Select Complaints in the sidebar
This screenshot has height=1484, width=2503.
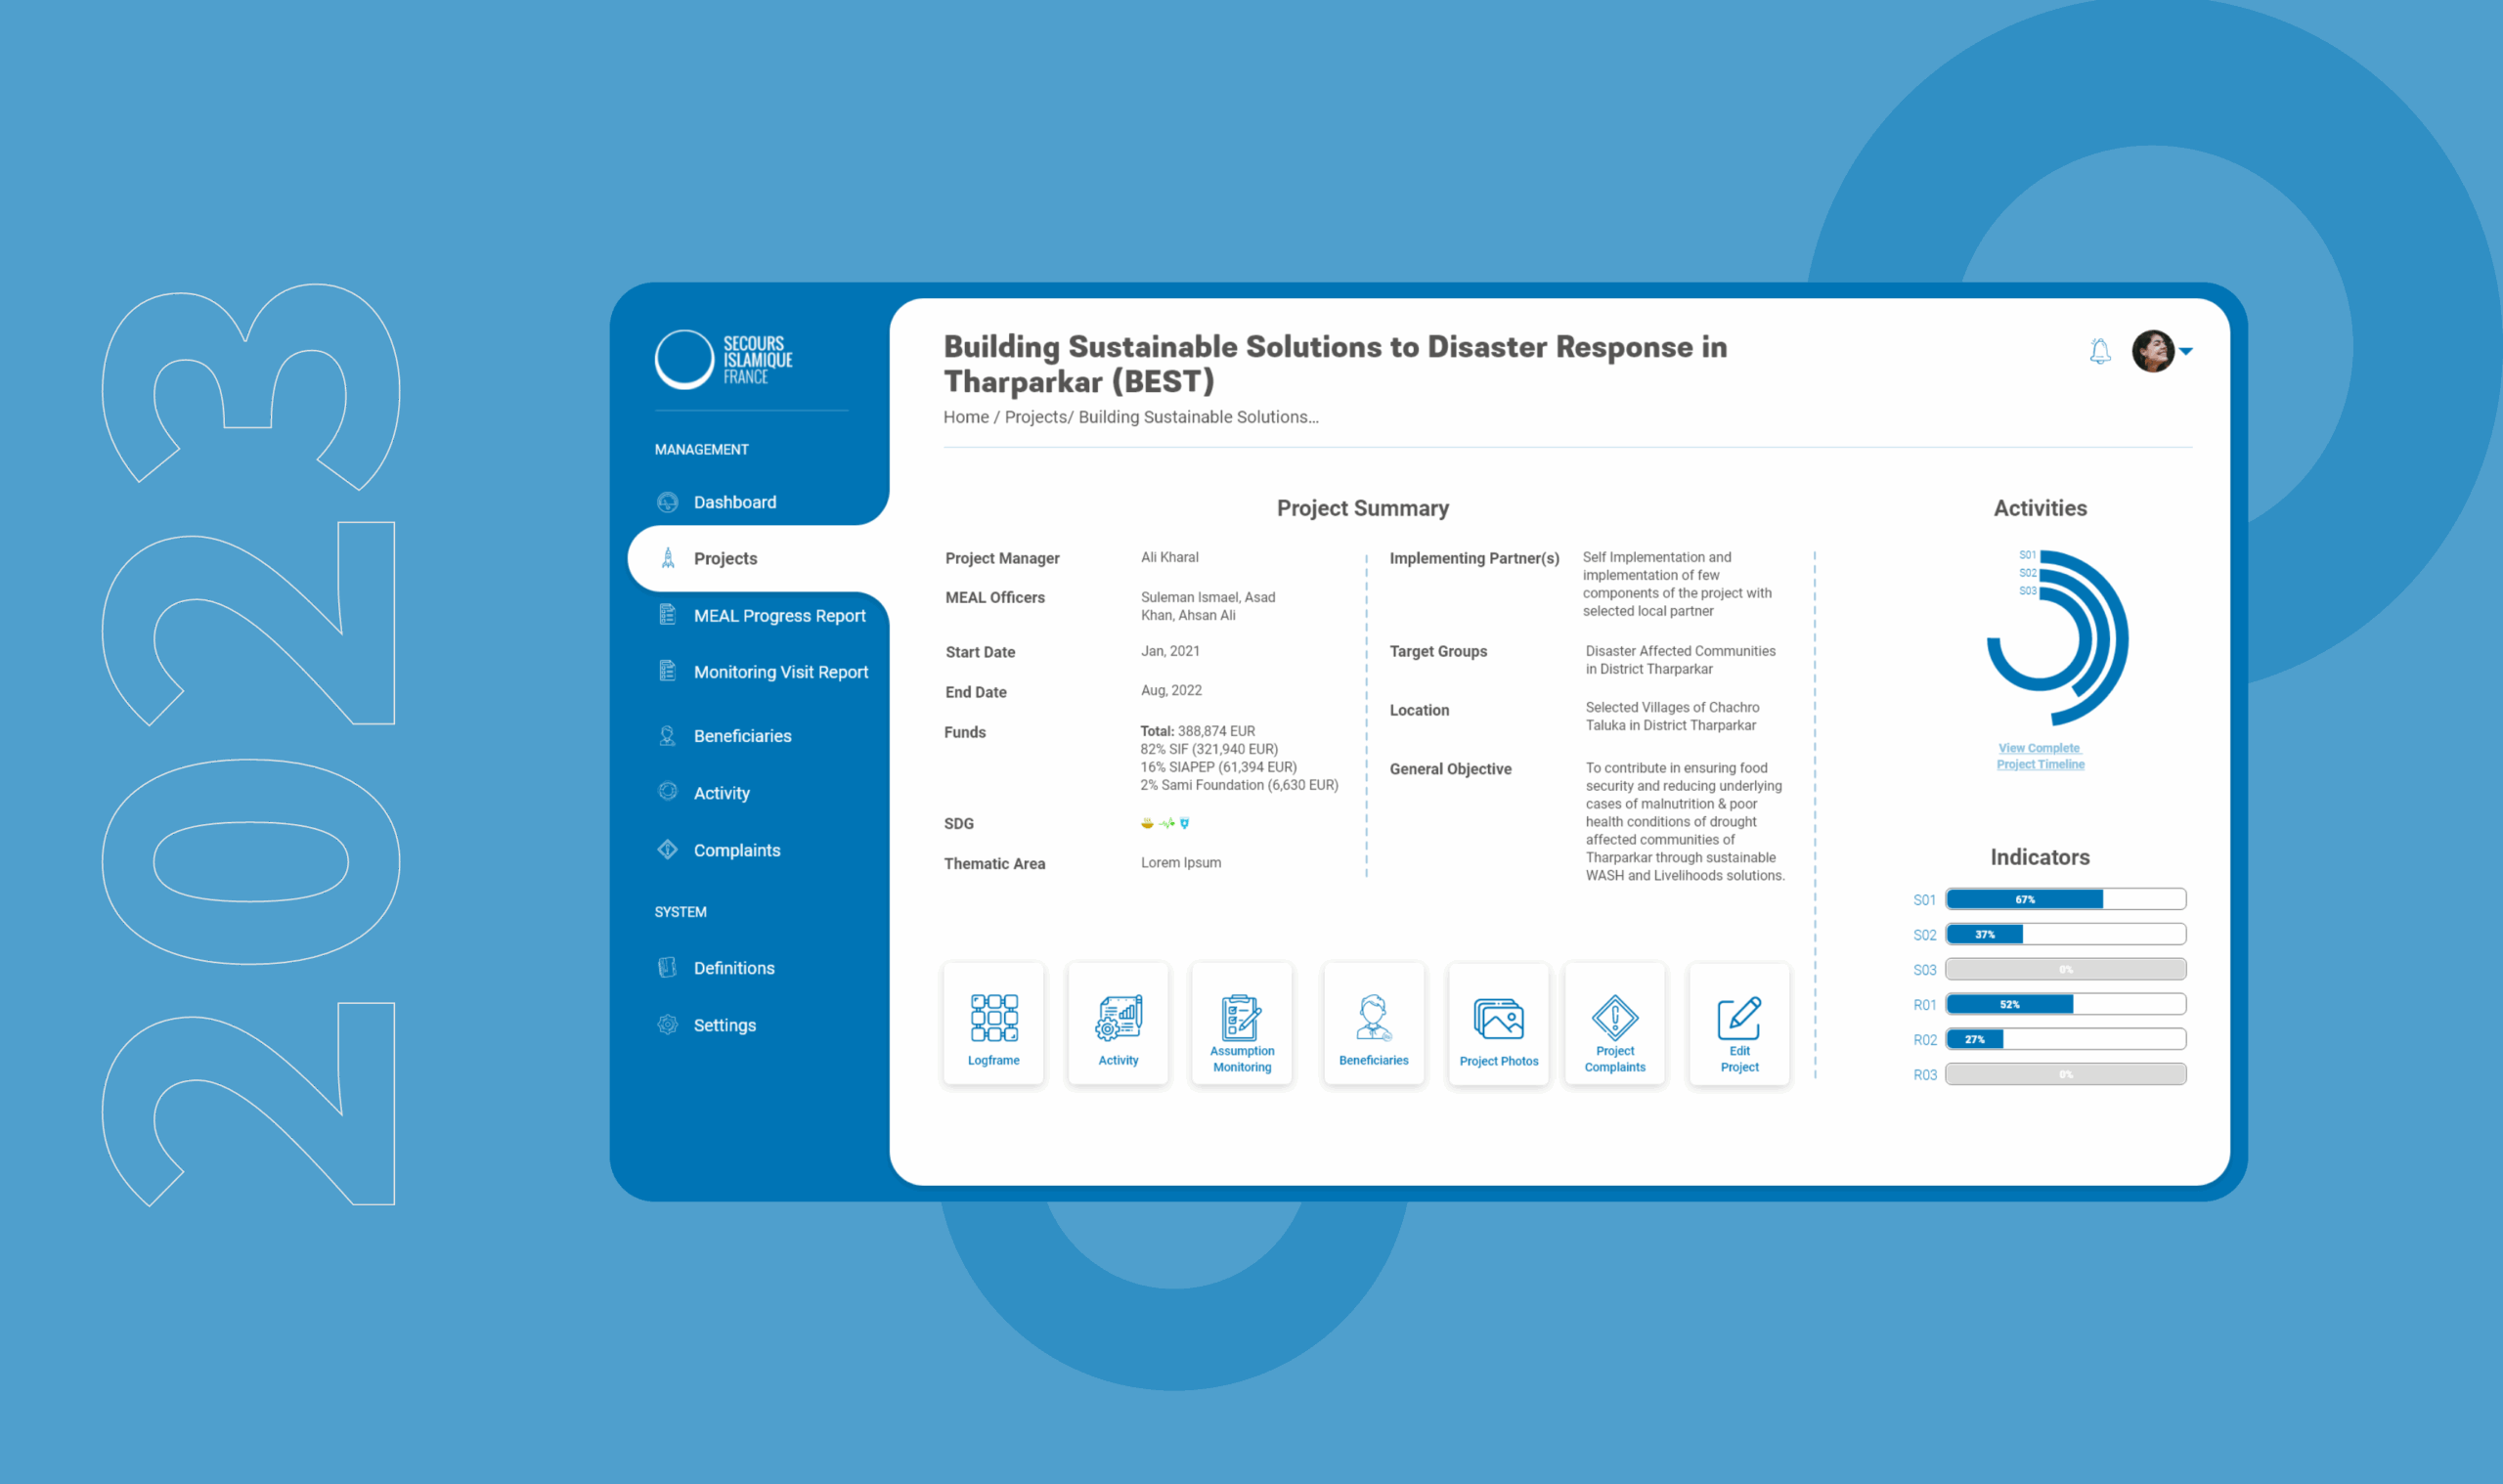coord(736,850)
